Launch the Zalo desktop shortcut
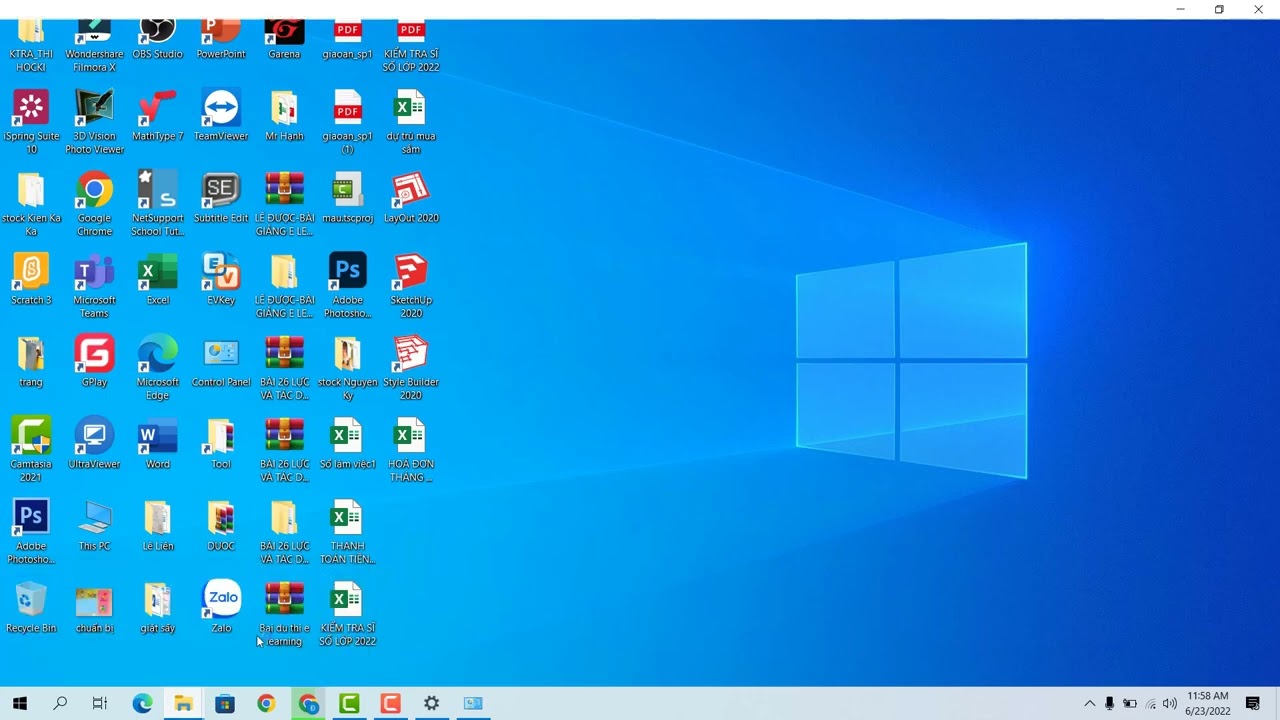The height and width of the screenshot is (720, 1280). [x=221, y=607]
